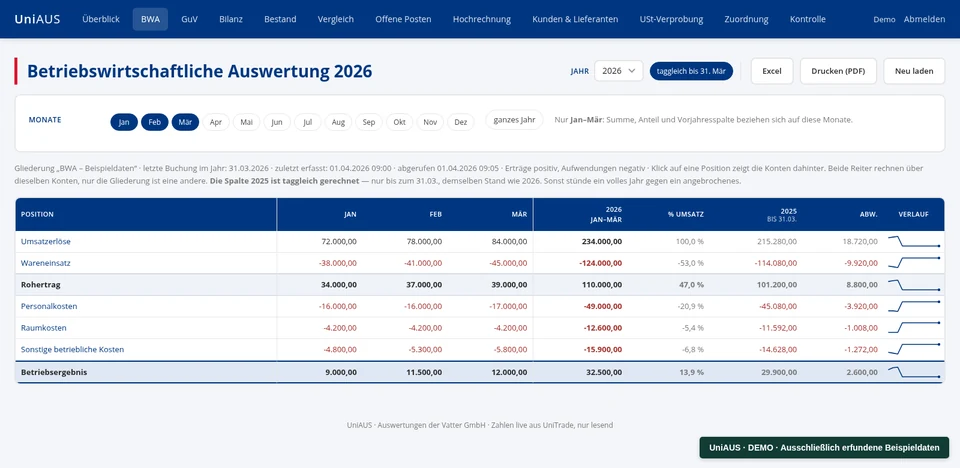Toggle the 'taggleich bis 31. Mär' pill
Viewport: 960px width, 468px height.
point(691,71)
